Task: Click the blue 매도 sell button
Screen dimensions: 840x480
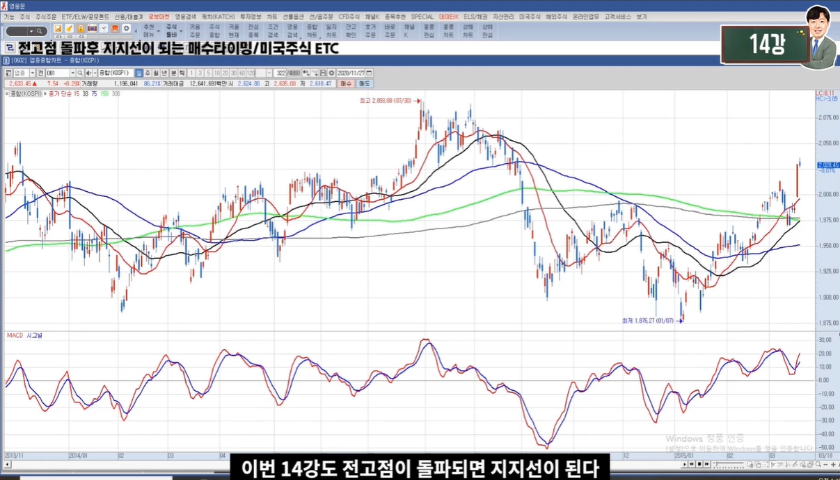Action: pyautogui.click(x=364, y=84)
